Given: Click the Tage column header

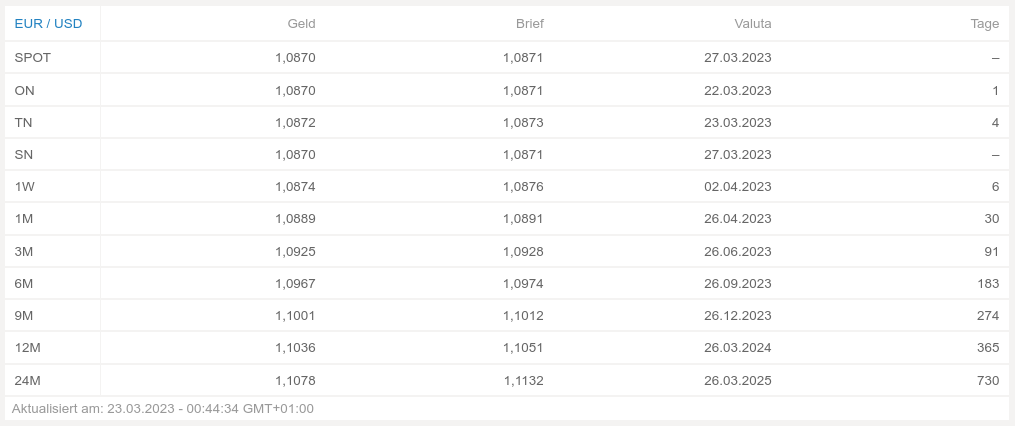Looking at the screenshot, I should click(x=984, y=23).
